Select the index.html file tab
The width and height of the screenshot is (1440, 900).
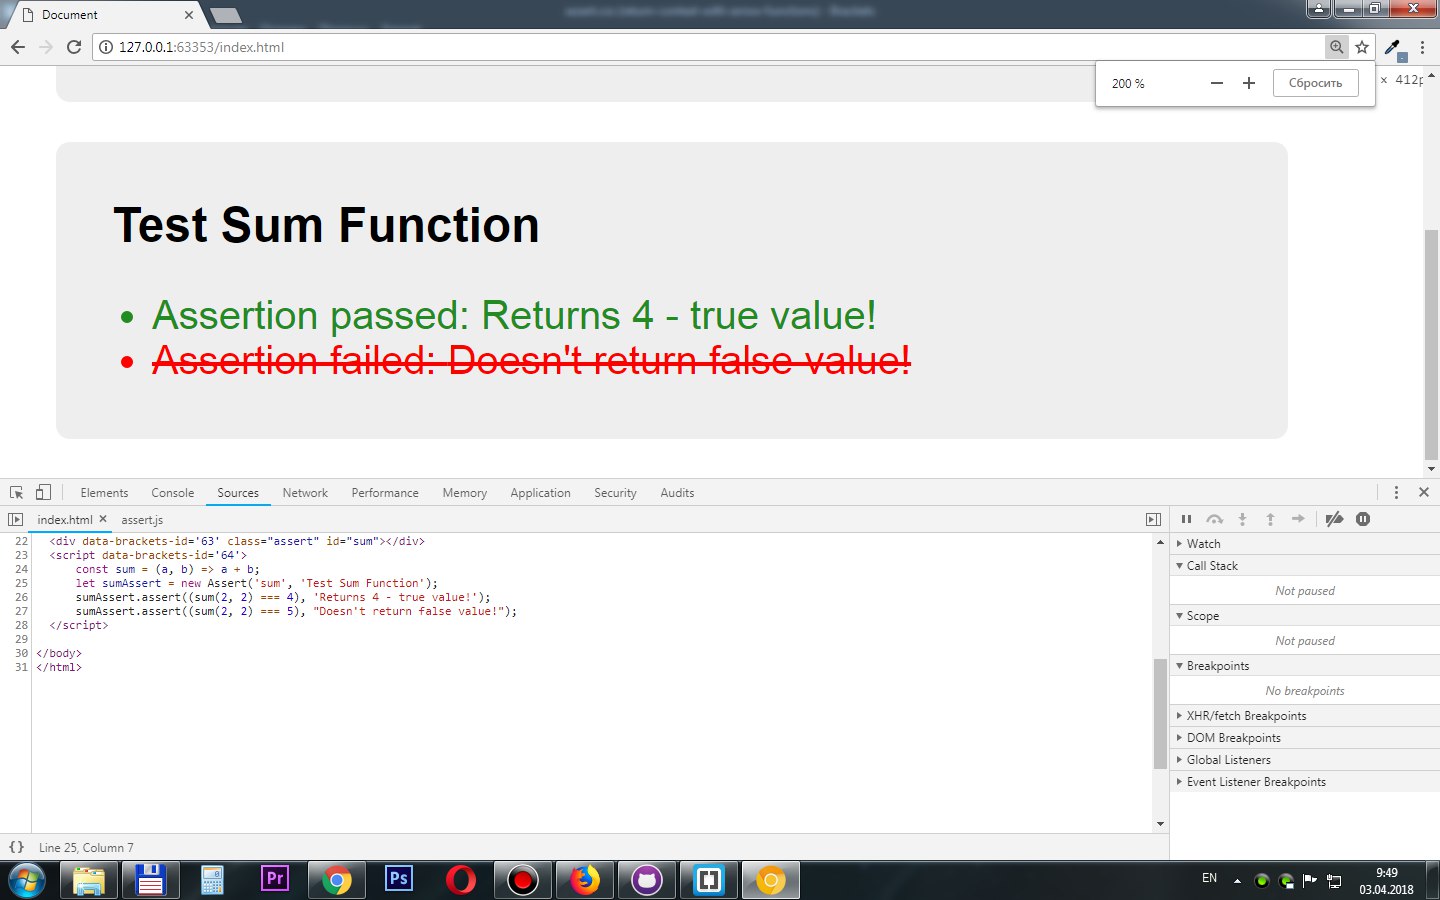pyautogui.click(x=64, y=520)
